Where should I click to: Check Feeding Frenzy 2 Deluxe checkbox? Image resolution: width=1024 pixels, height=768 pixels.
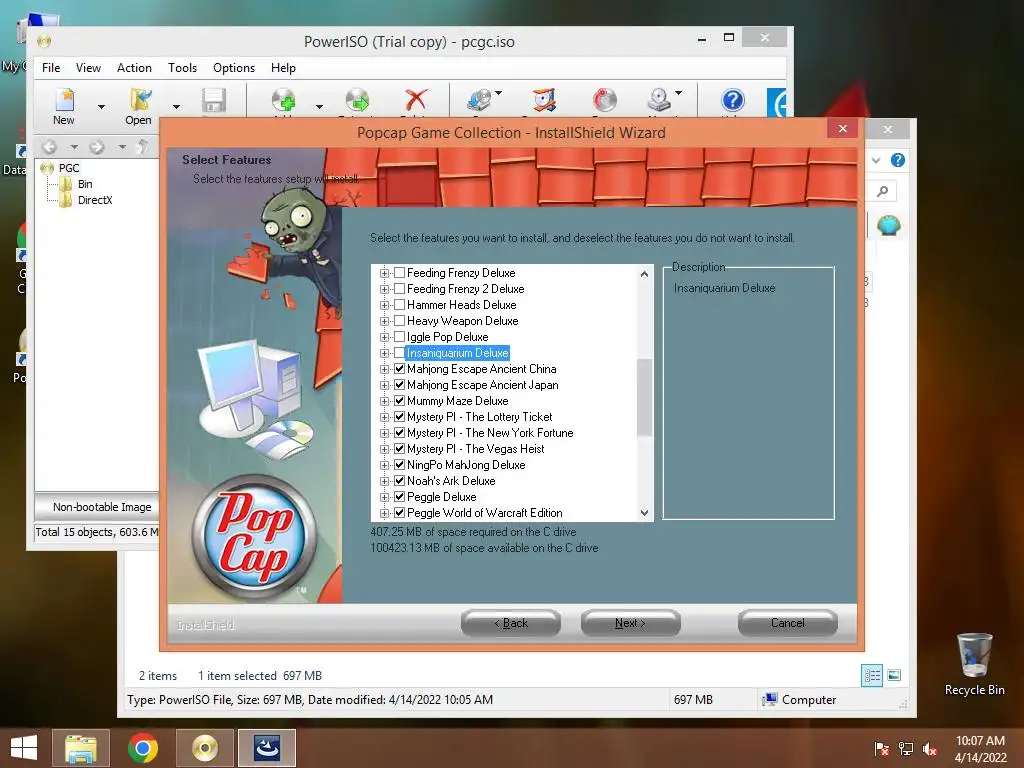(x=400, y=289)
